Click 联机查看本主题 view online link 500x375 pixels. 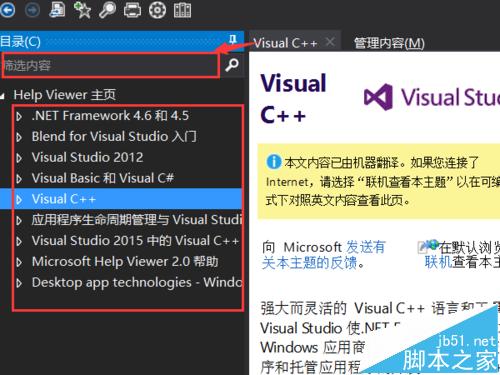click(x=462, y=262)
